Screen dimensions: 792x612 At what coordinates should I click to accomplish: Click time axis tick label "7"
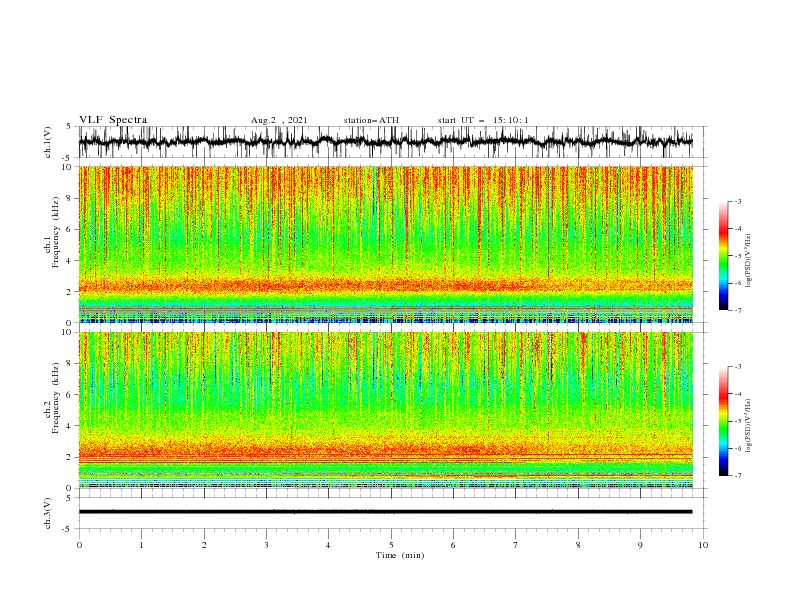pyautogui.click(x=516, y=545)
